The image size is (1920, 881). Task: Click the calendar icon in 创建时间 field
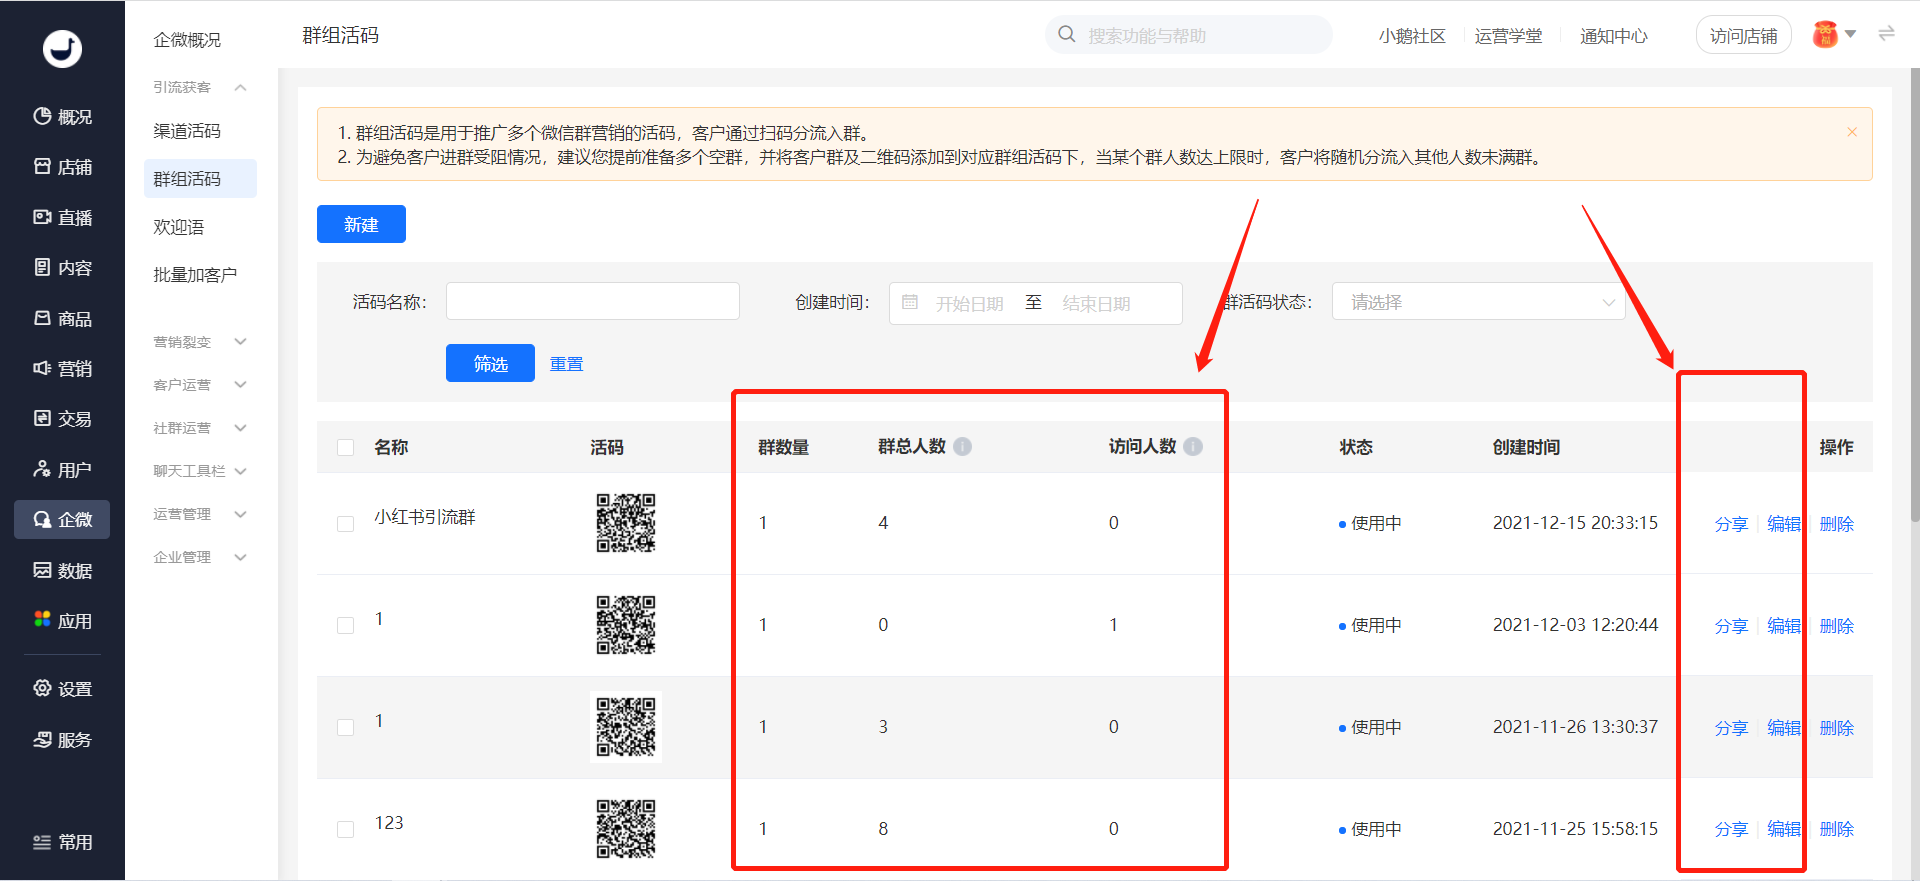pyautogui.click(x=910, y=302)
